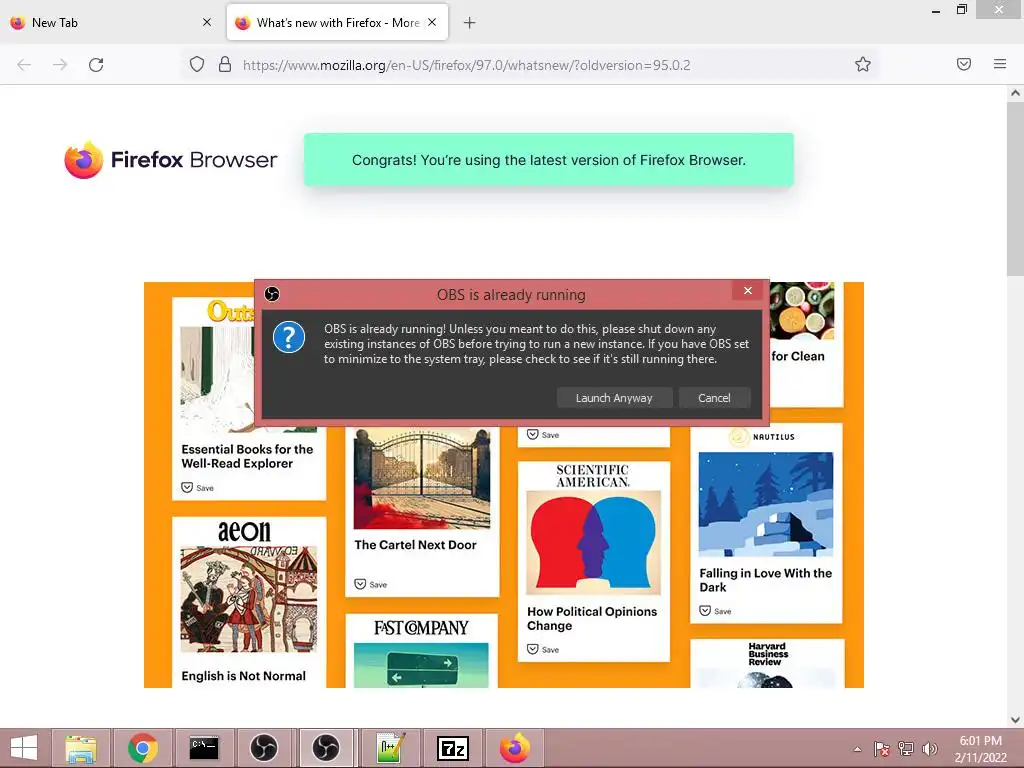The height and width of the screenshot is (768, 1024).
Task: Click Save under the OBS dialog card
Action: click(x=543, y=435)
